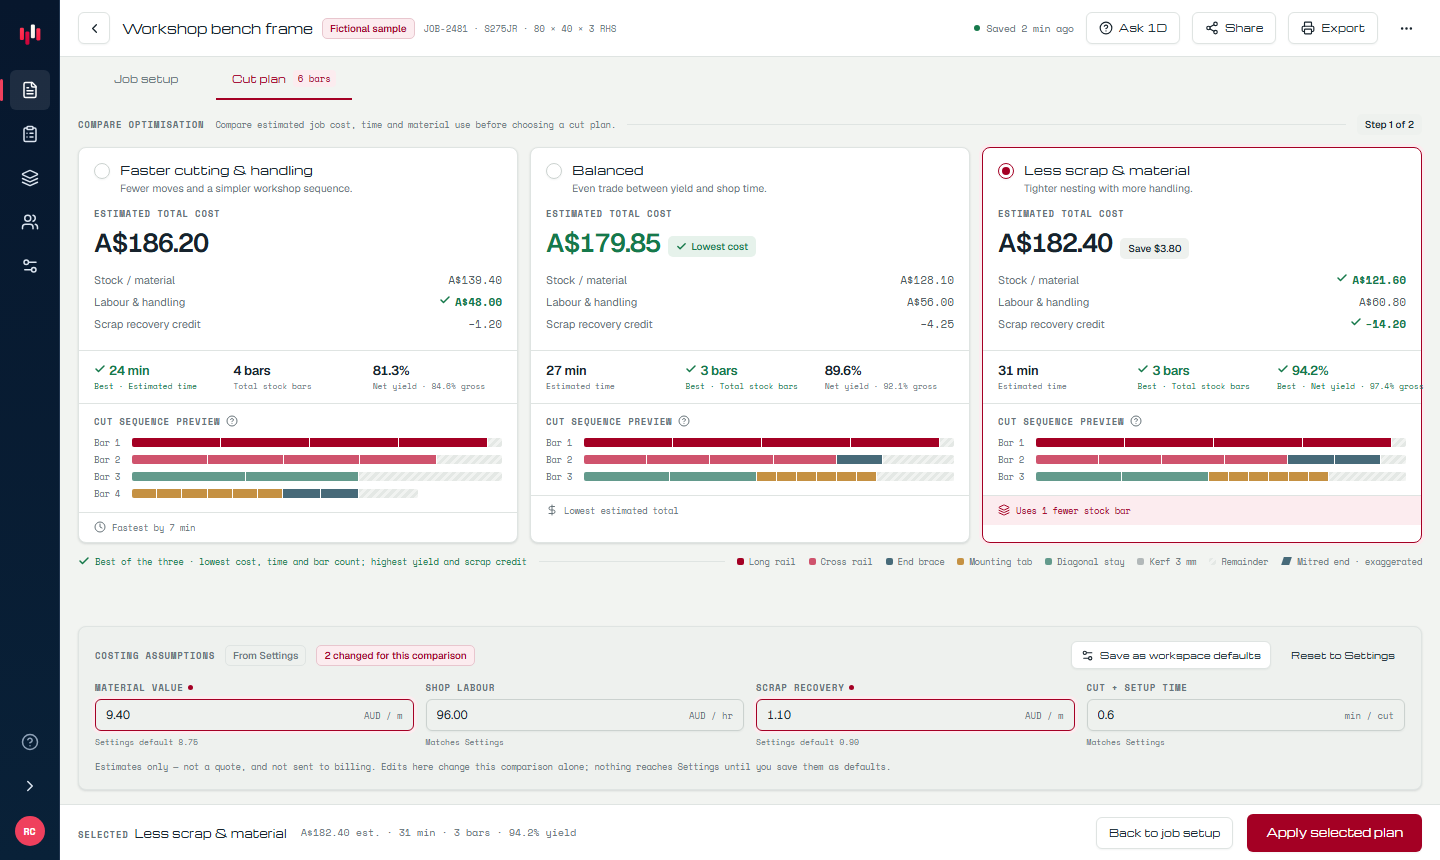Open the sliders settings icon in sidebar
This screenshot has height=860, width=1440.
[x=30, y=266]
